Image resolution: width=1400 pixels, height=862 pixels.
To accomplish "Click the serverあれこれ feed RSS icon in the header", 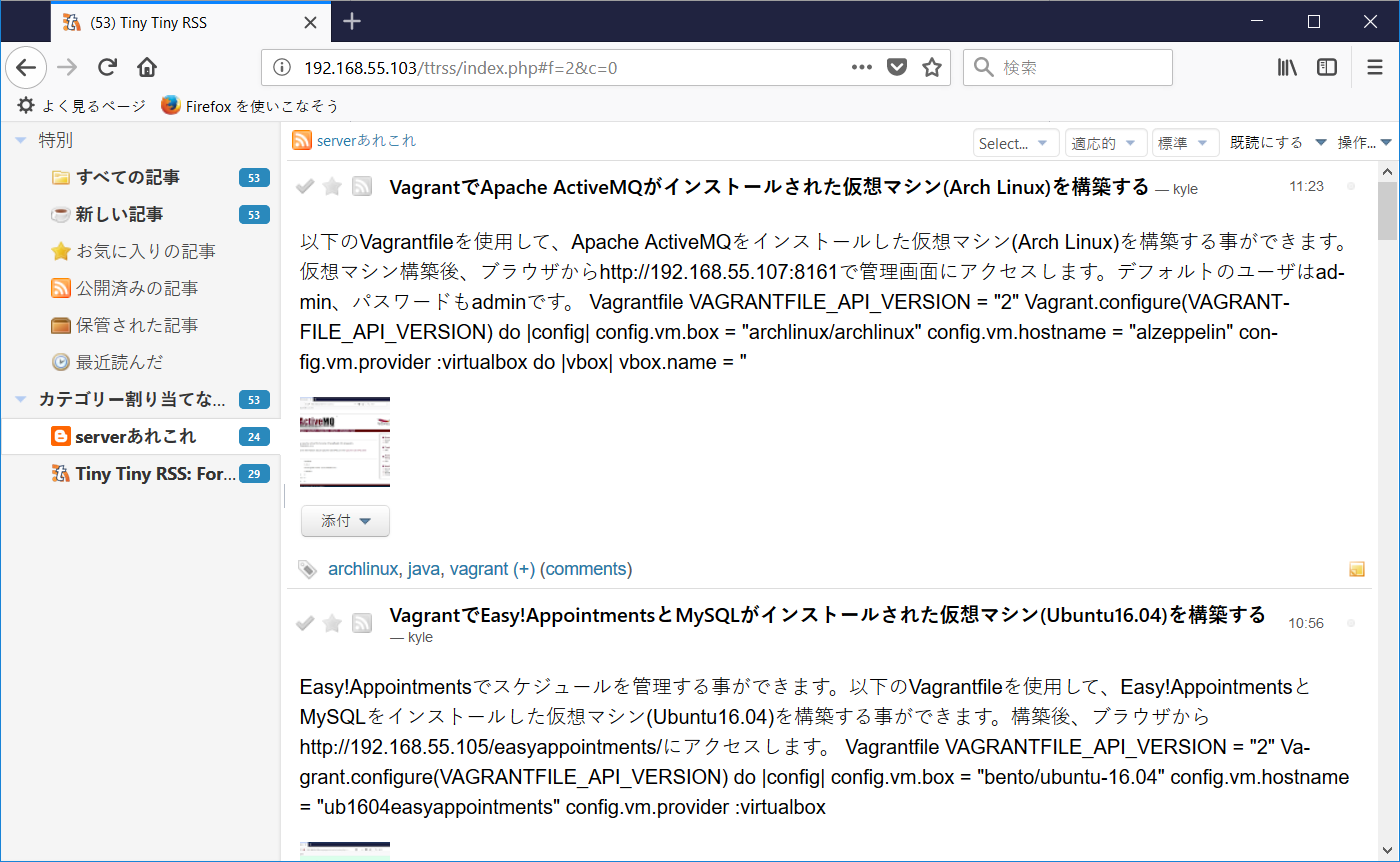I will click(x=301, y=141).
